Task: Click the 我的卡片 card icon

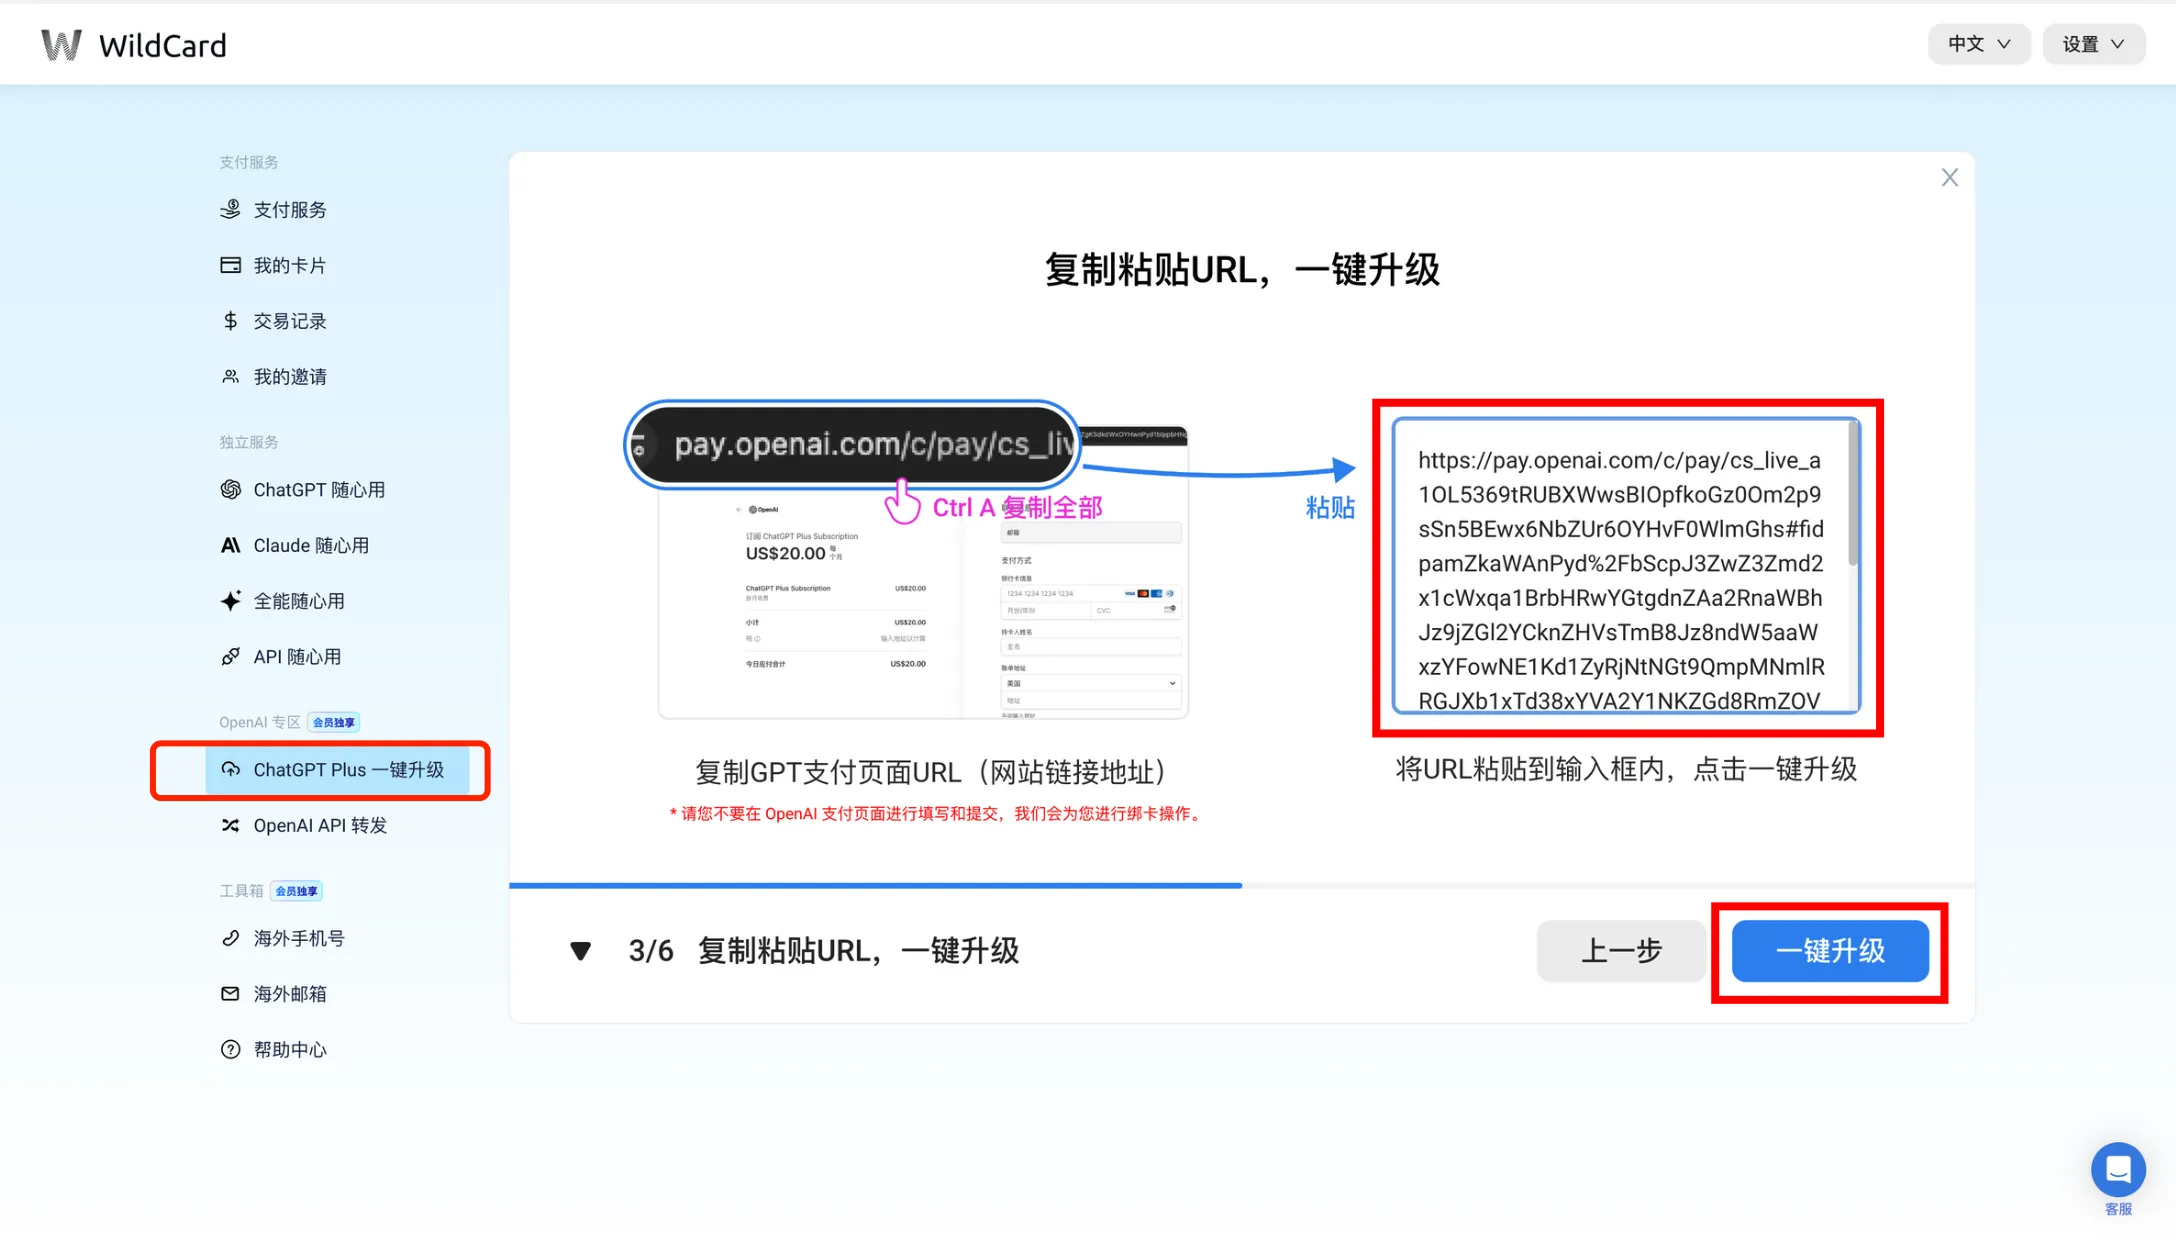Action: (x=231, y=265)
